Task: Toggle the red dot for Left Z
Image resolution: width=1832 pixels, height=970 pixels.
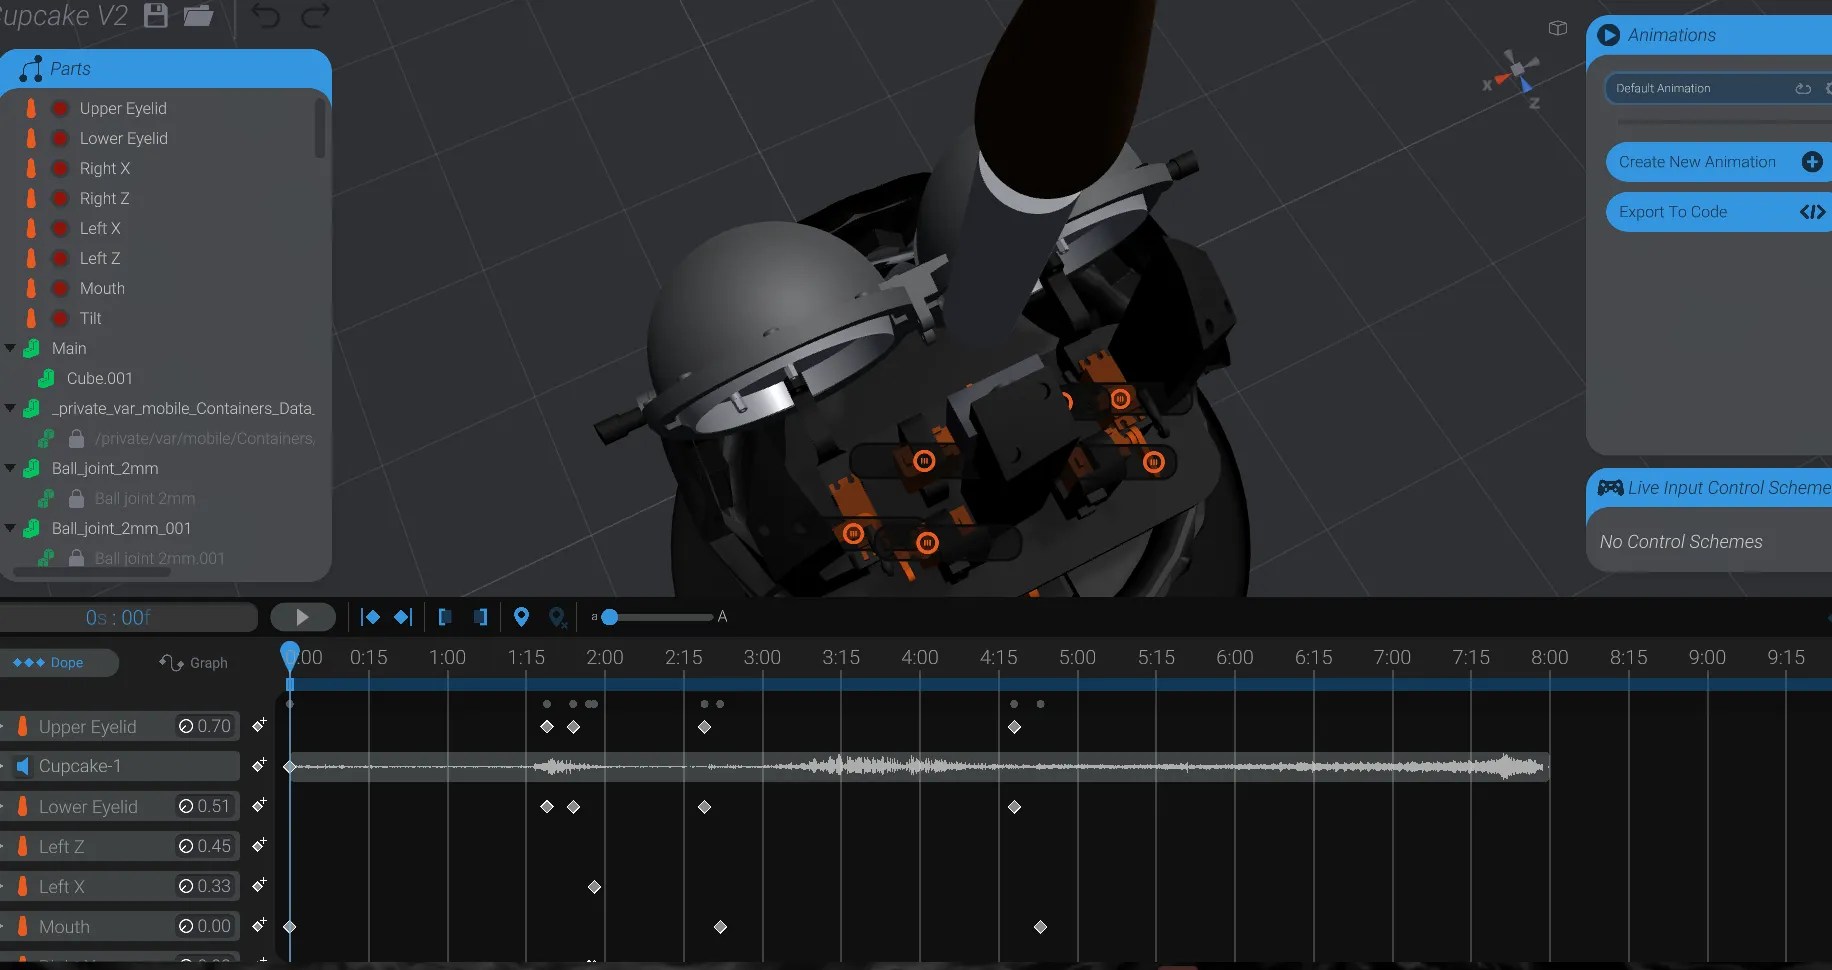Action: 60,258
